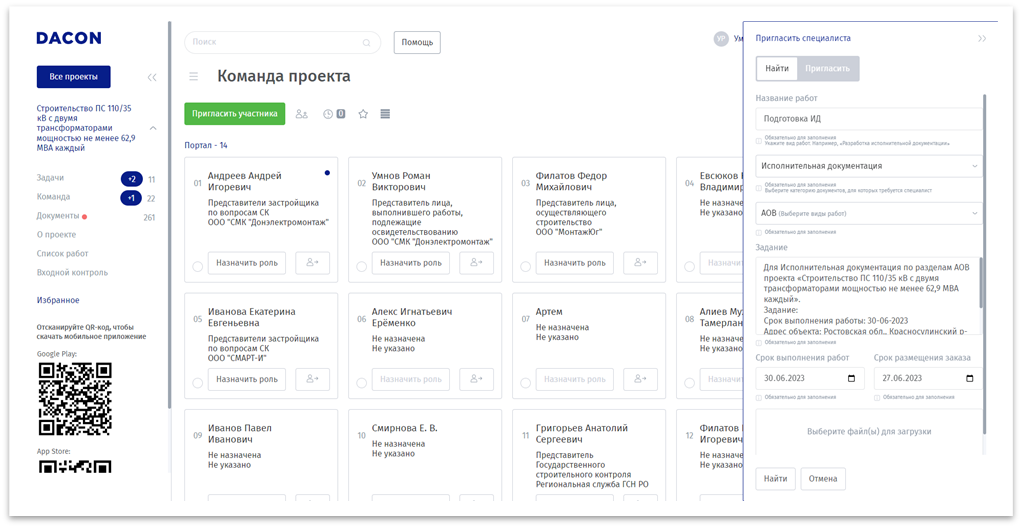1022x528 pixels.
Task: Click transfer user icon on Андреев card
Action: (x=312, y=263)
